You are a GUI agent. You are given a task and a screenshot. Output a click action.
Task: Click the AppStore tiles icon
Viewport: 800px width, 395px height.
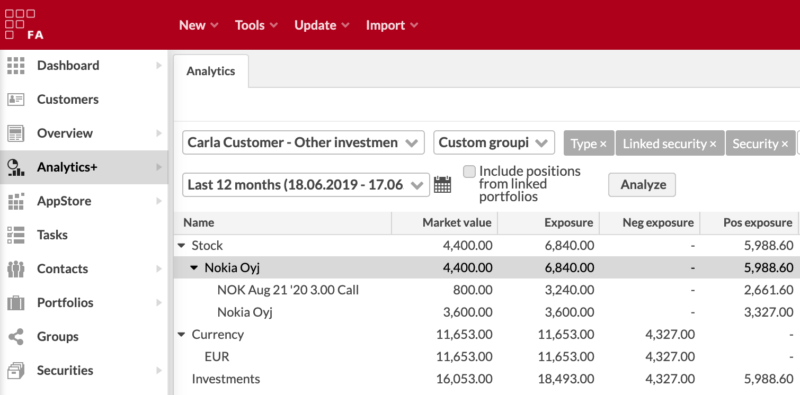tap(16, 201)
